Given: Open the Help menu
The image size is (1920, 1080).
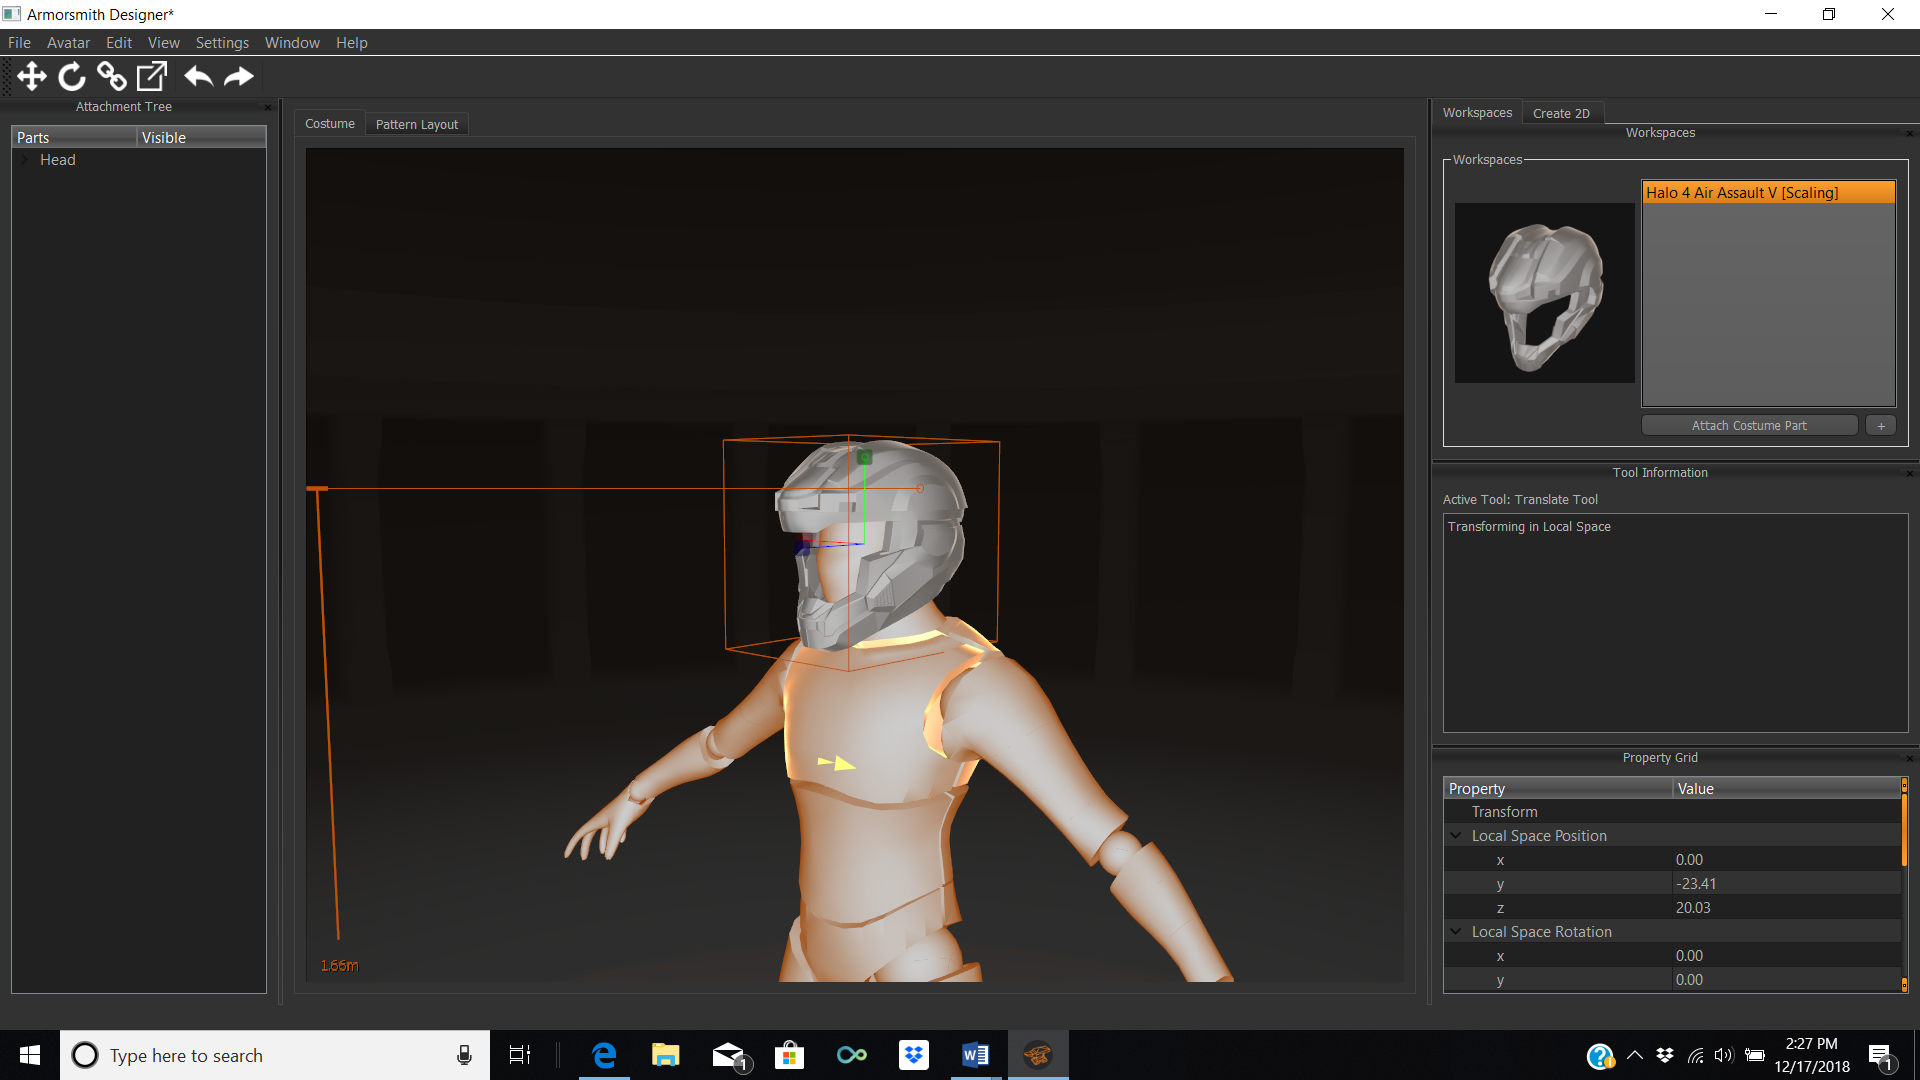Looking at the screenshot, I should tap(352, 43).
